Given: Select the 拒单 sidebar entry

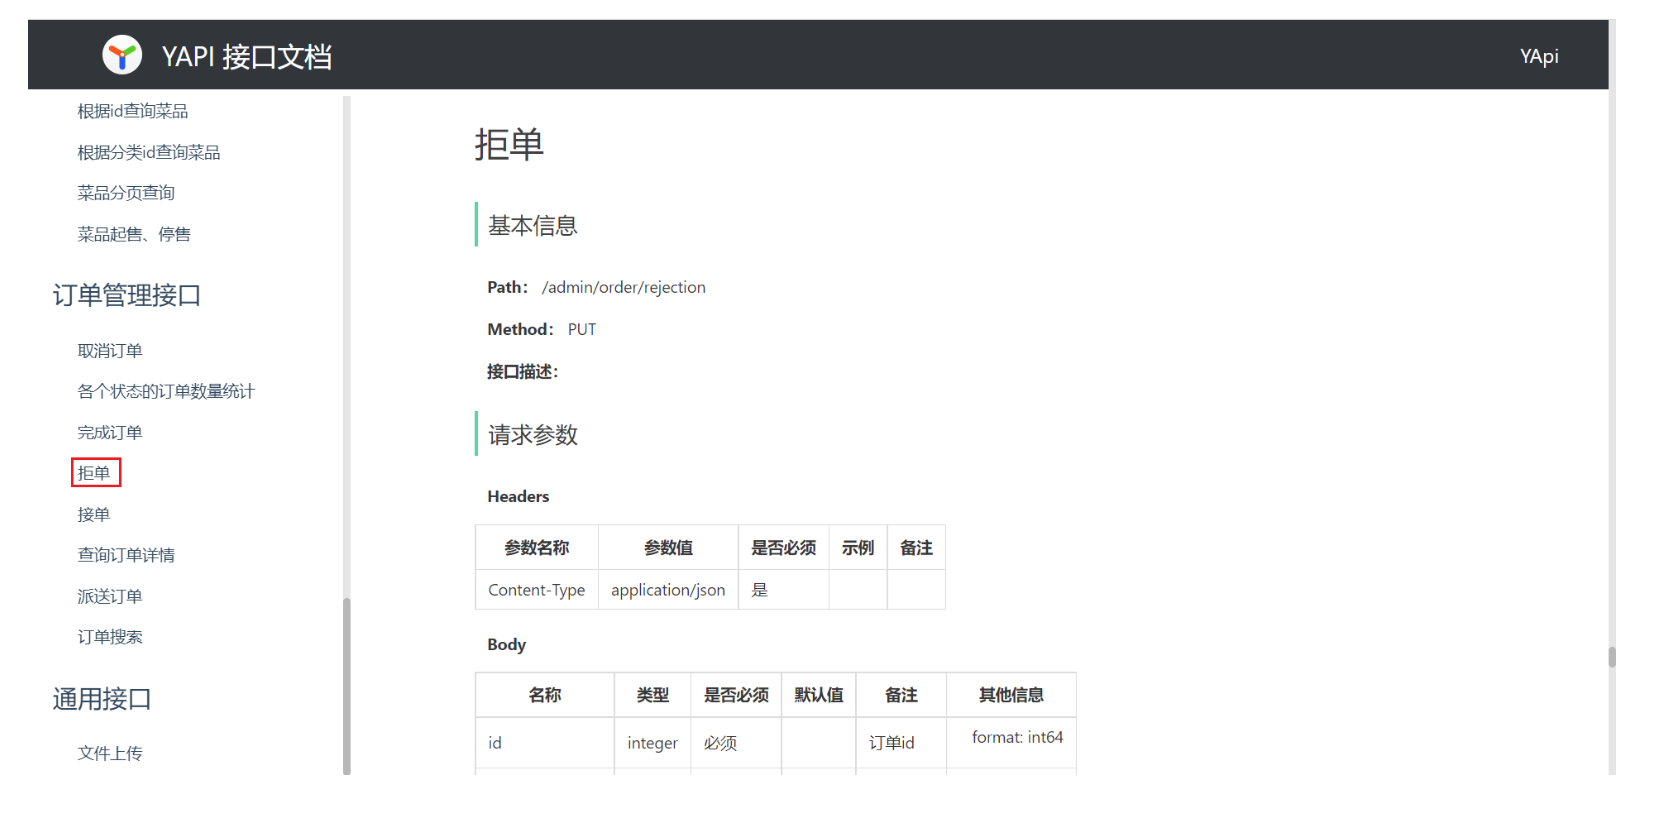Looking at the screenshot, I should 95,473.
